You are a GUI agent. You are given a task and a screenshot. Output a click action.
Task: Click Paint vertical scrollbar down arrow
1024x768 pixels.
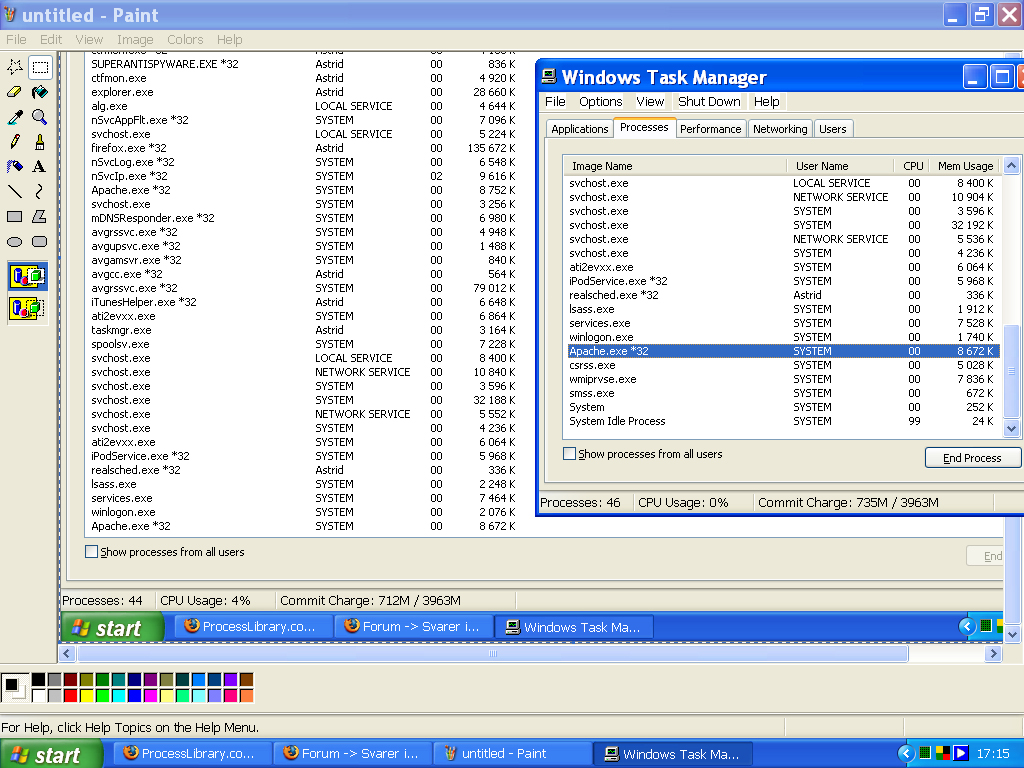[x=1012, y=634]
